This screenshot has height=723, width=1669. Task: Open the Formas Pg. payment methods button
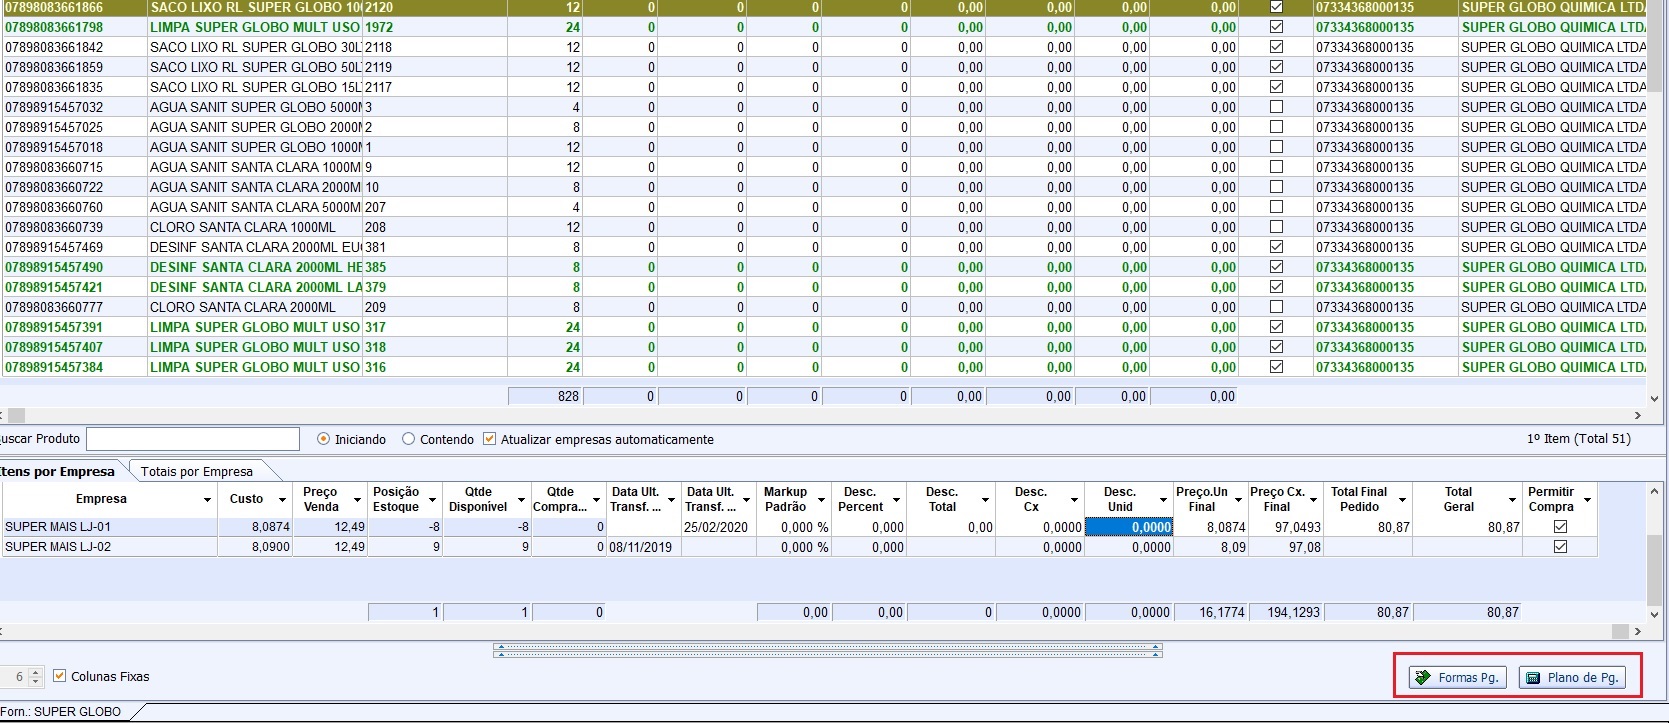[1459, 677]
